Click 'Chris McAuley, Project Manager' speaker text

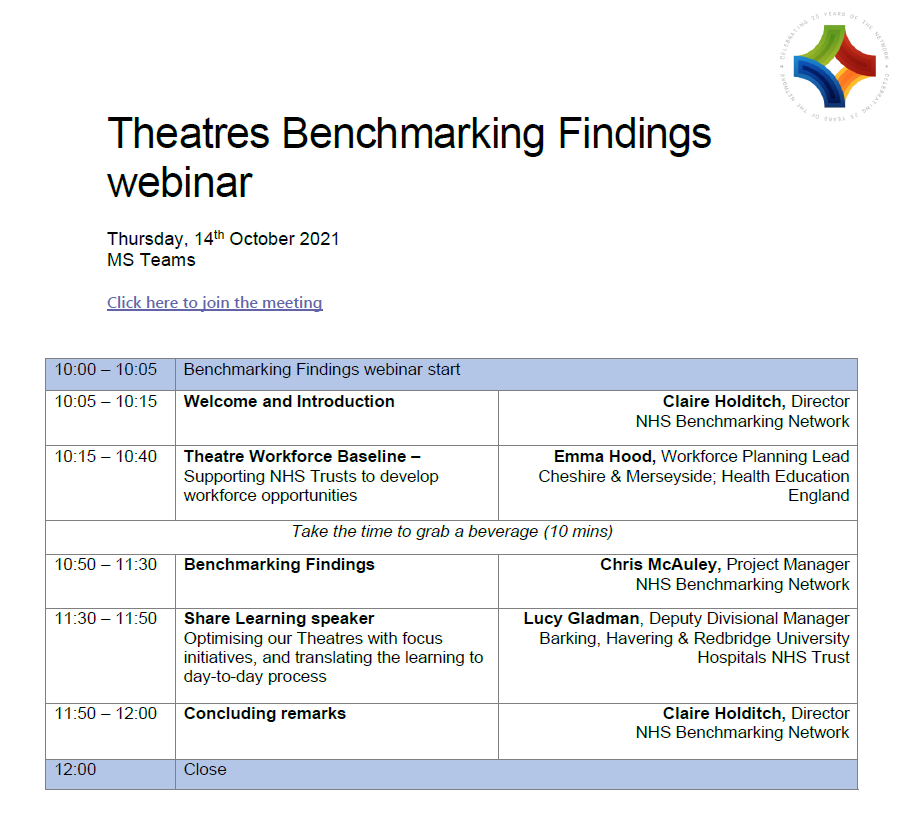pyautogui.click(x=725, y=564)
